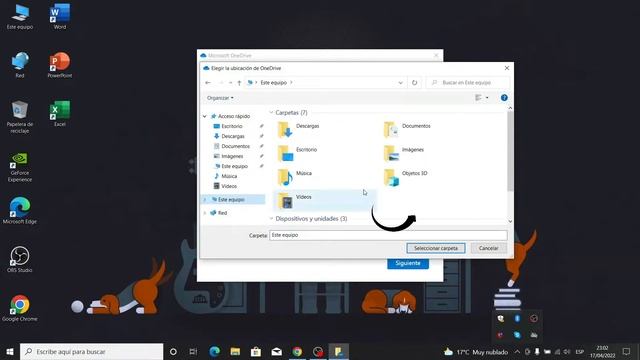Open Este equipo desktop icon
Viewport: 640px width, 360px height.
tap(20, 16)
